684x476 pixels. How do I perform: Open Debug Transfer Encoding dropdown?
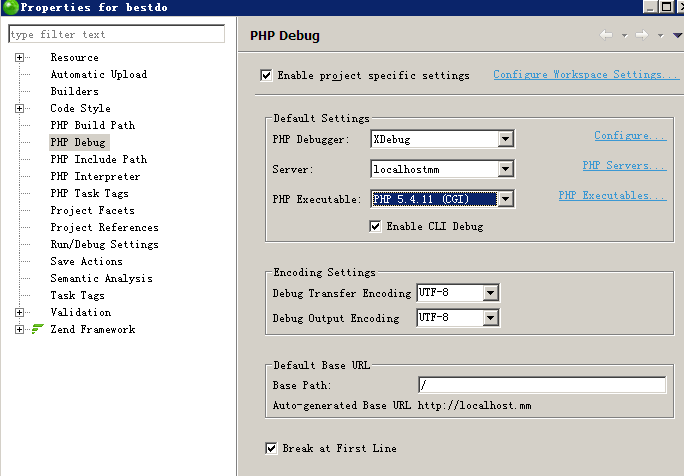coord(490,293)
